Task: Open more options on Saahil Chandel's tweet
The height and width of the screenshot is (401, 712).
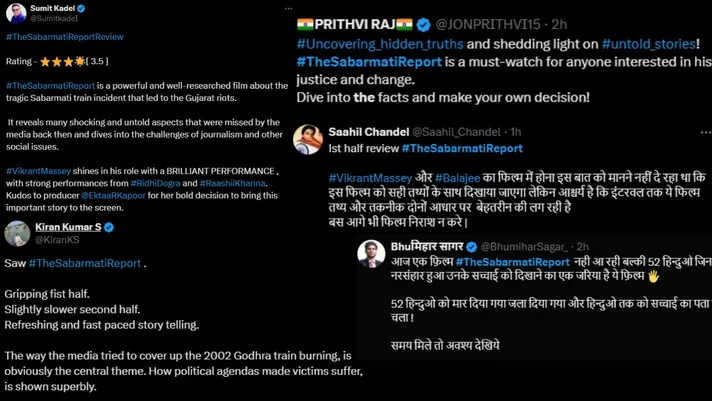Action: pyautogui.click(x=706, y=132)
